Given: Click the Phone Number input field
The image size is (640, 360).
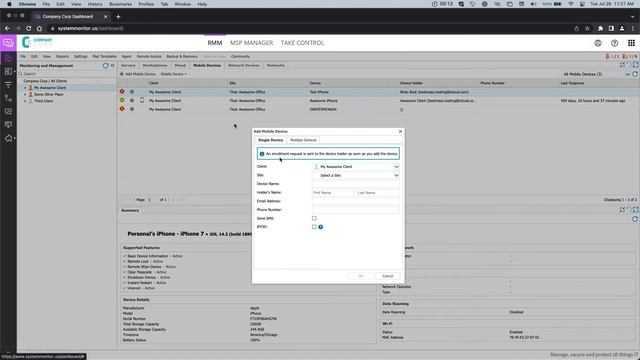Looking at the screenshot, I should tap(356, 210).
